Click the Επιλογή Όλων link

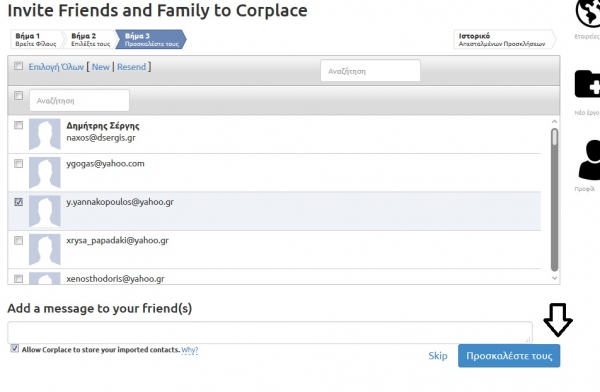click(56, 67)
